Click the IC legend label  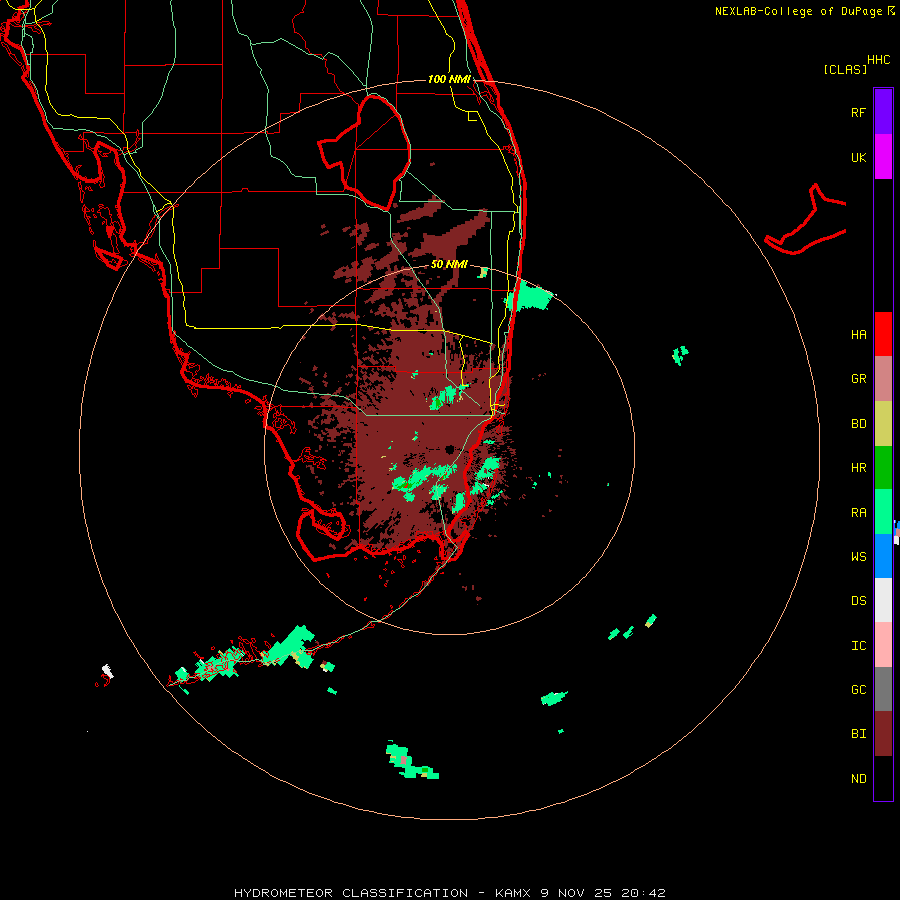[858, 646]
